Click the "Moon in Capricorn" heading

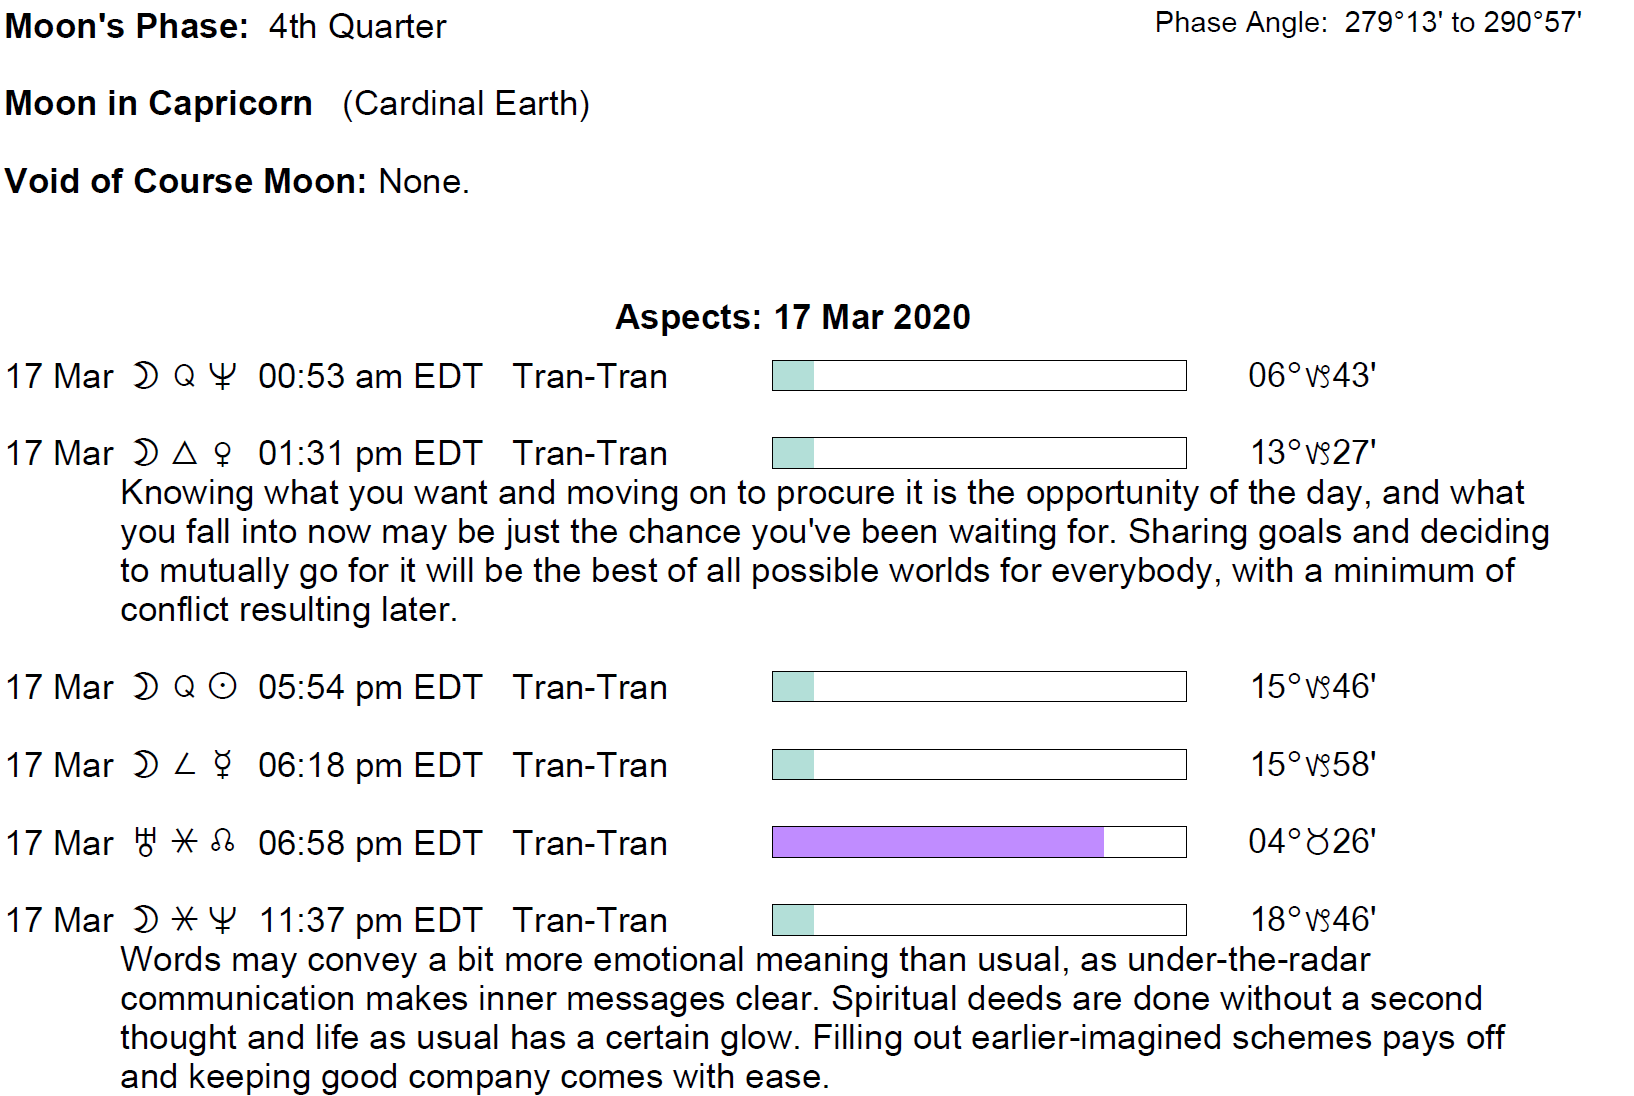(x=158, y=103)
